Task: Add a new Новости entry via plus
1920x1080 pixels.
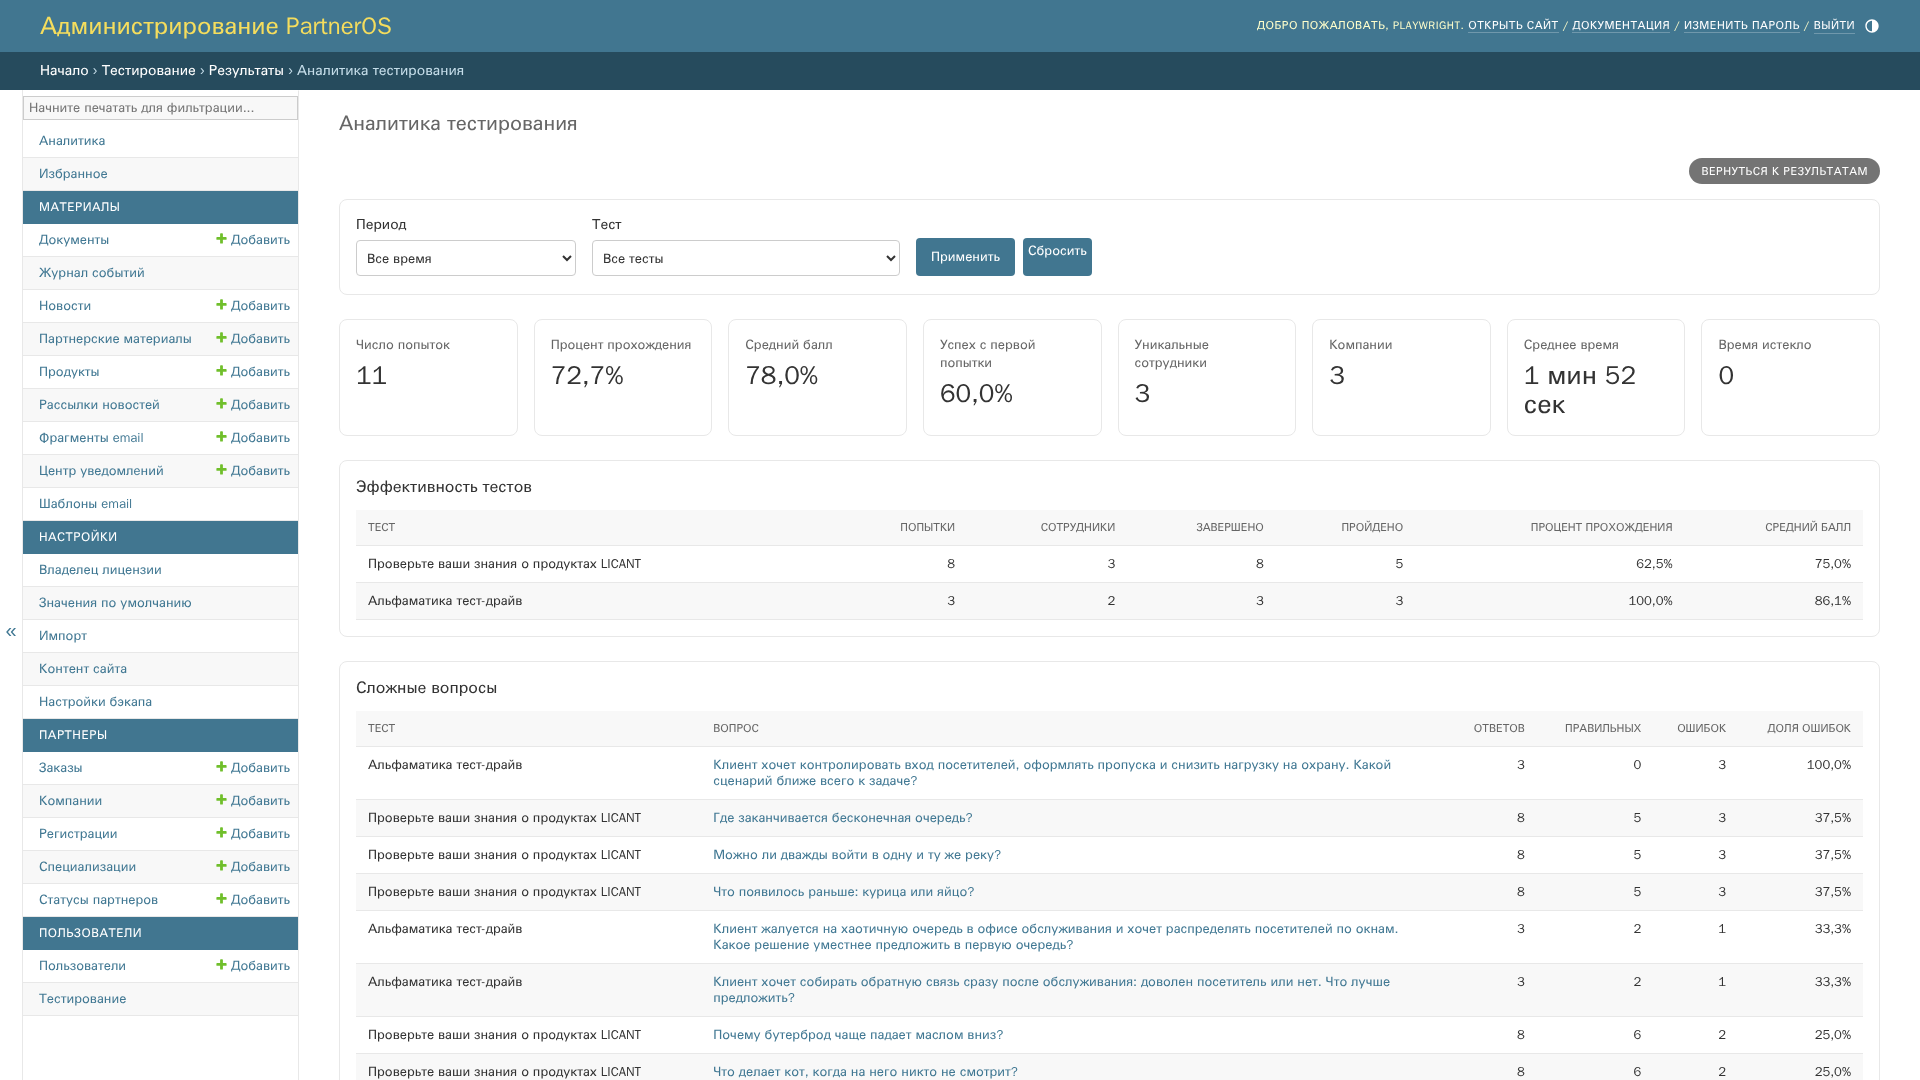Action: [x=253, y=306]
